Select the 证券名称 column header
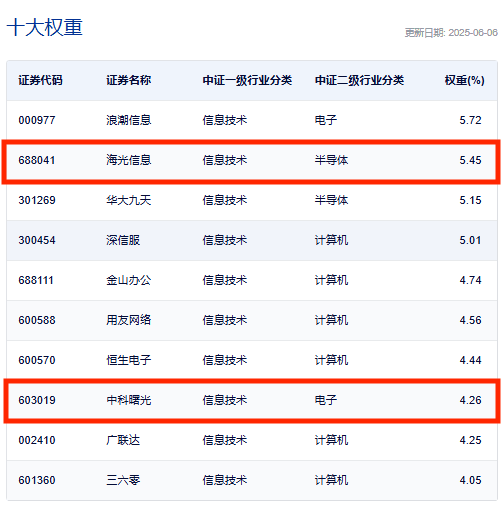This screenshot has height=509, width=503. [x=129, y=80]
